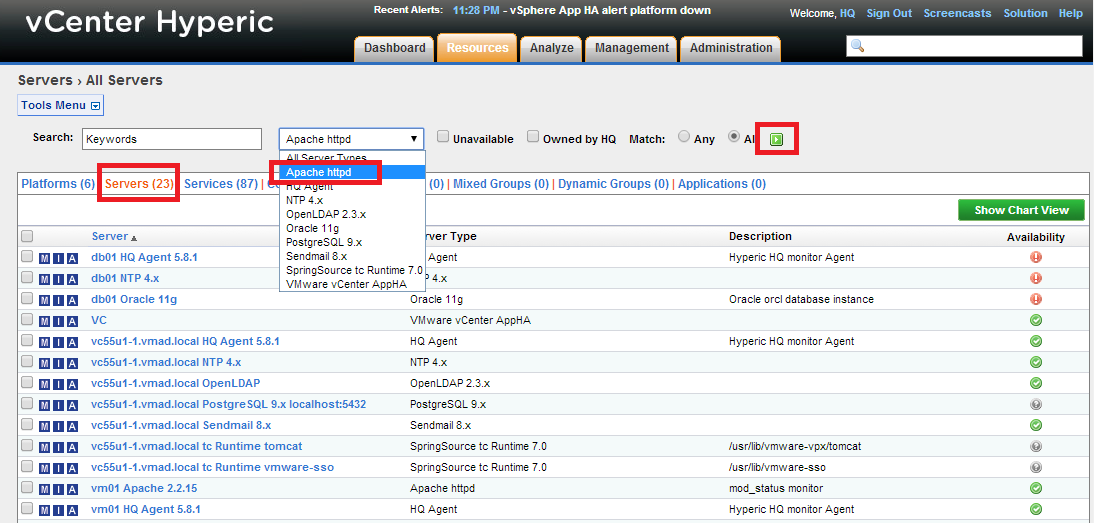Click the A icon for db01 Oracle 11g
Image resolution: width=1094 pixels, height=523 pixels.
click(73, 300)
